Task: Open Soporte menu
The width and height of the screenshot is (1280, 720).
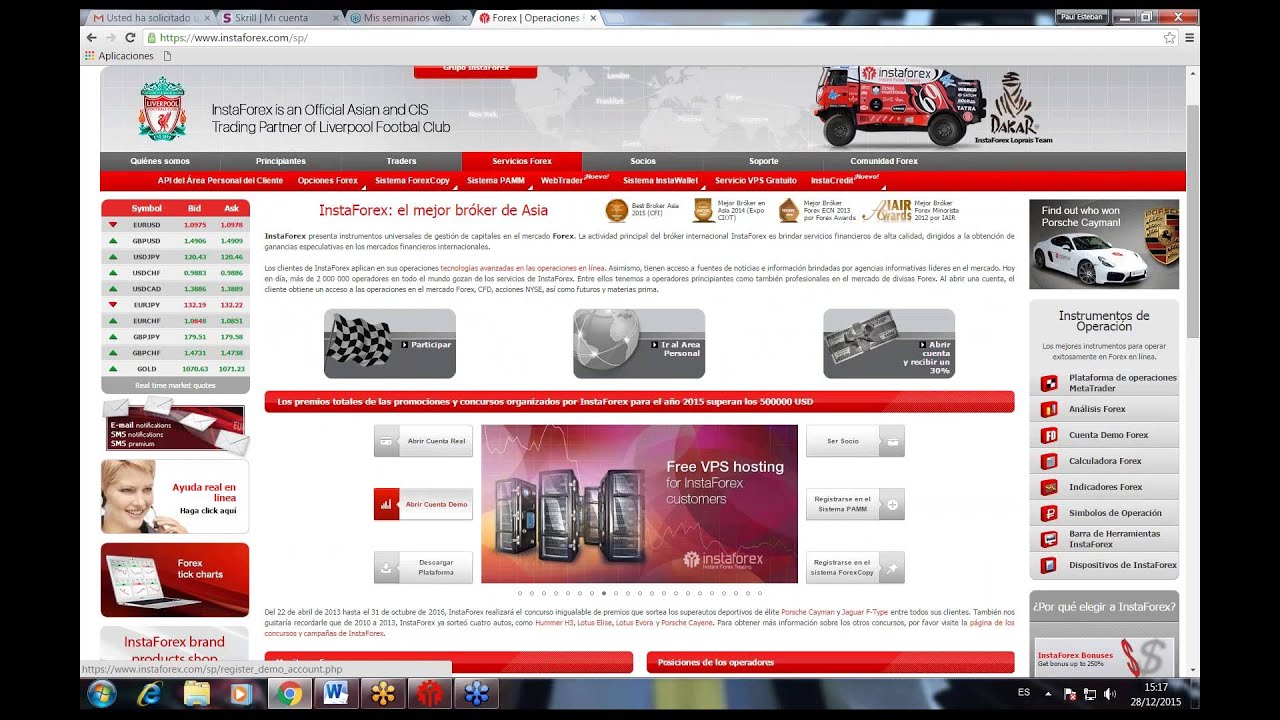Action: (x=763, y=161)
